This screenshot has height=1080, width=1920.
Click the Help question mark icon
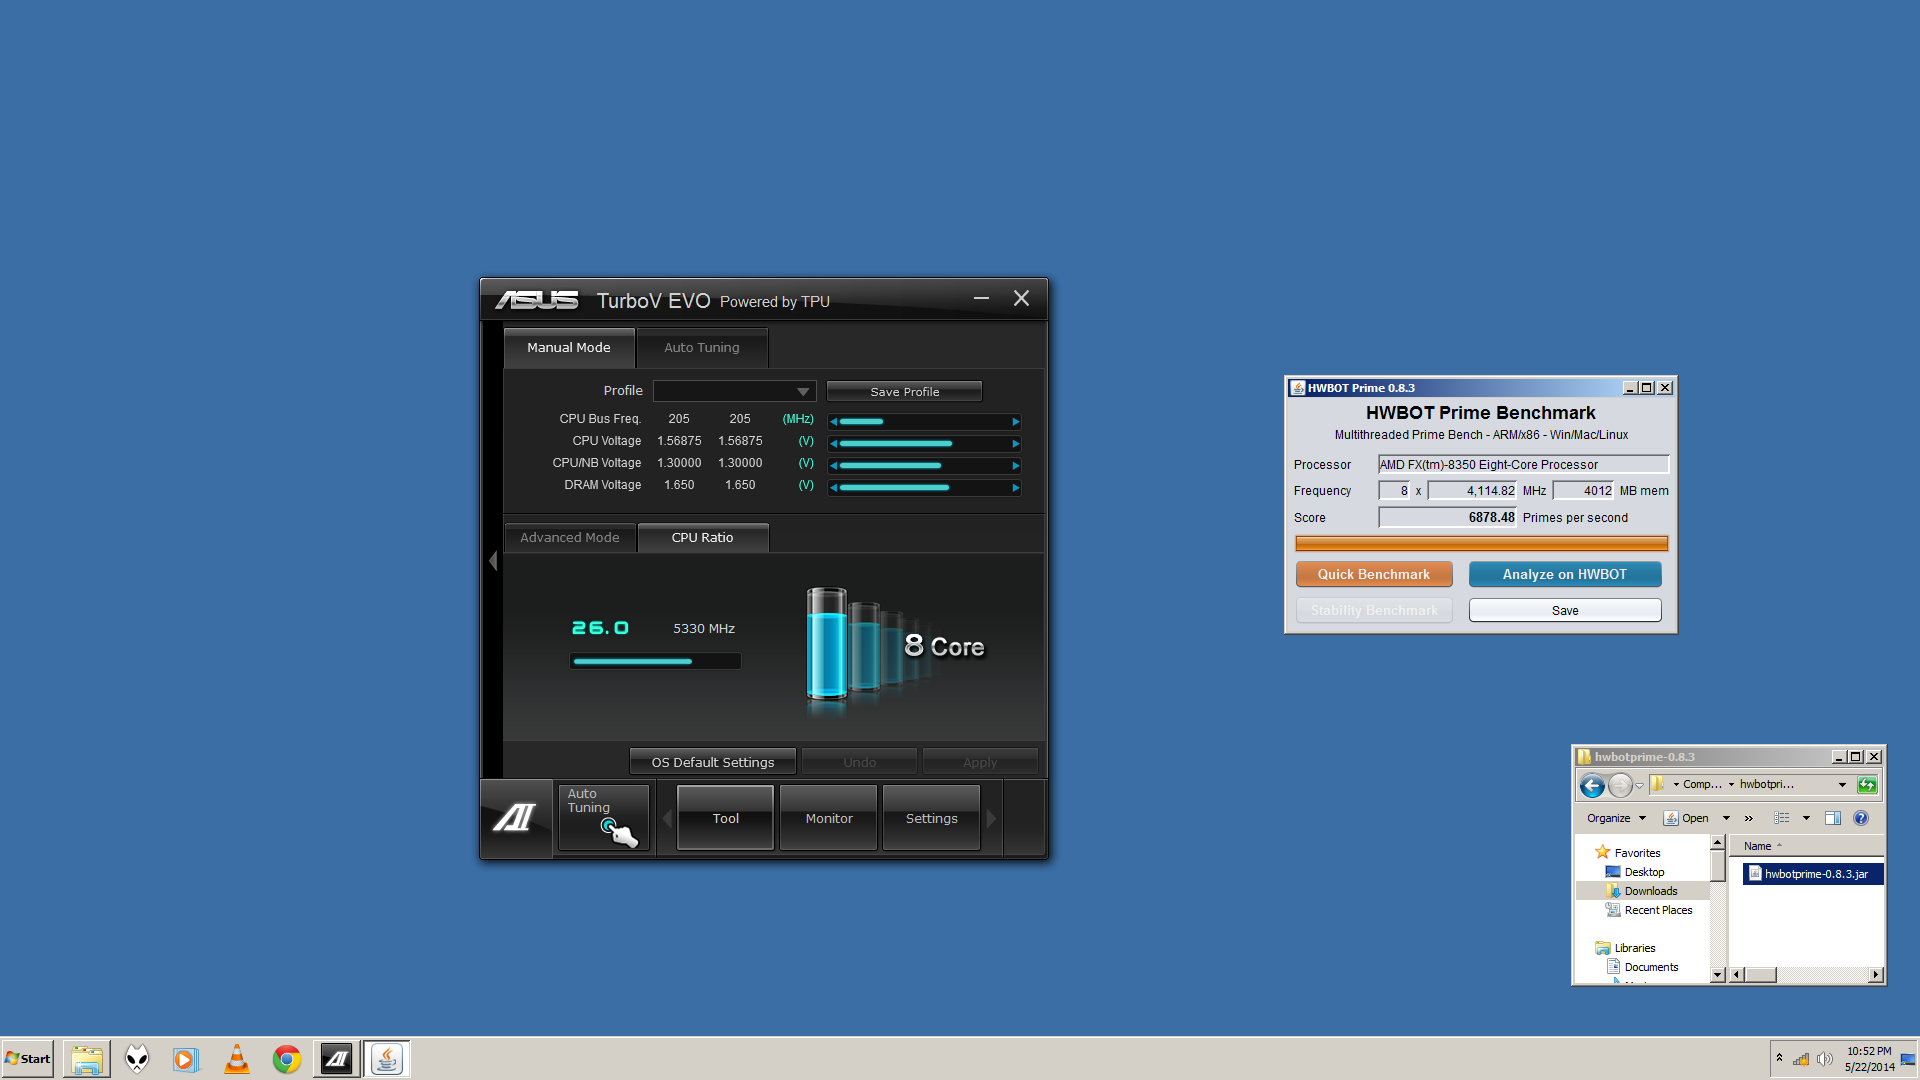1861,818
